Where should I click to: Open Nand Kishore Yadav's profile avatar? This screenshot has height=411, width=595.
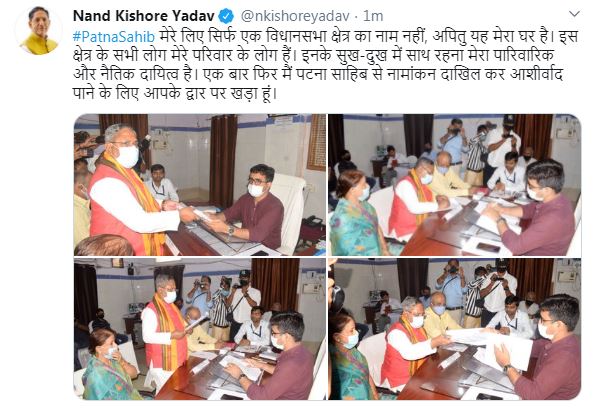[x=39, y=31]
